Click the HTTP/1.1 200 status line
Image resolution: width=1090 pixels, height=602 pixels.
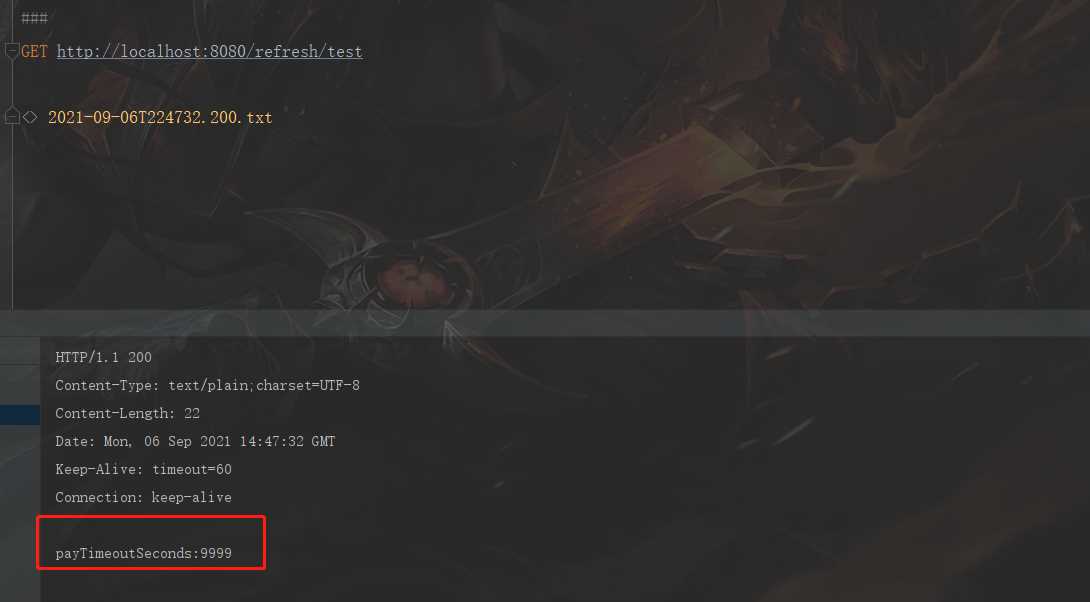tap(104, 357)
